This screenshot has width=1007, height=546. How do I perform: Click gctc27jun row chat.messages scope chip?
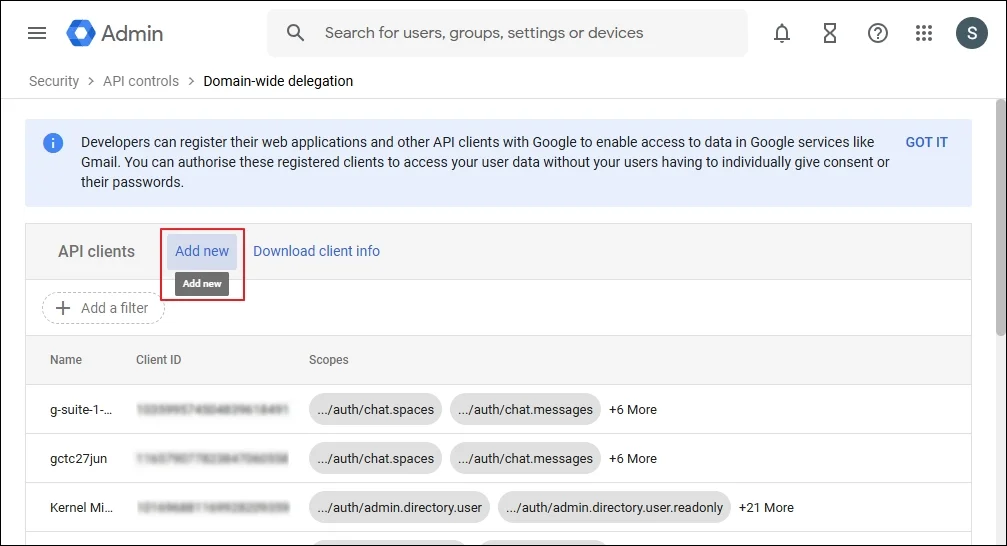point(525,459)
